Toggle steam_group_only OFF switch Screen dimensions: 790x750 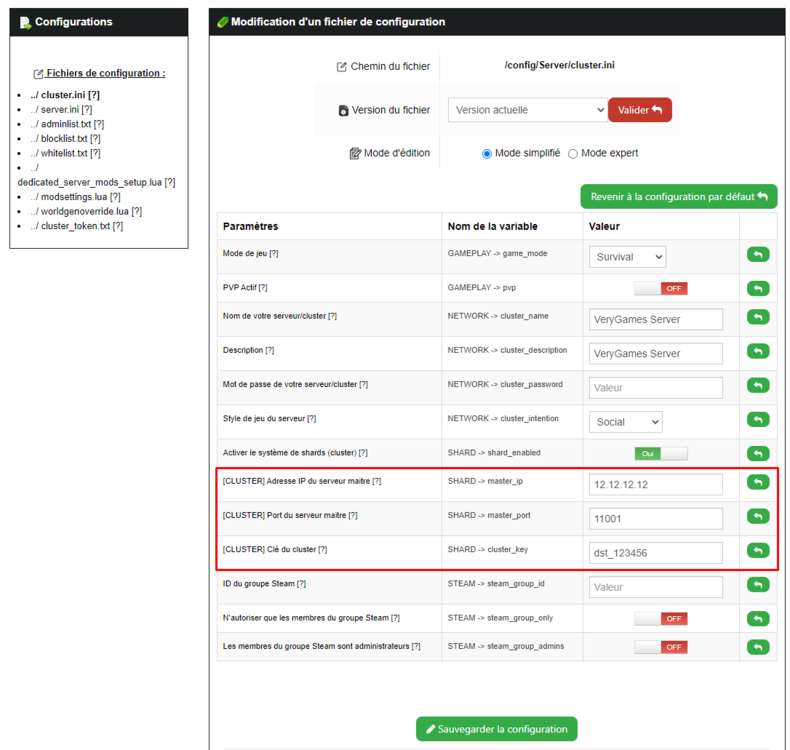point(661,618)
